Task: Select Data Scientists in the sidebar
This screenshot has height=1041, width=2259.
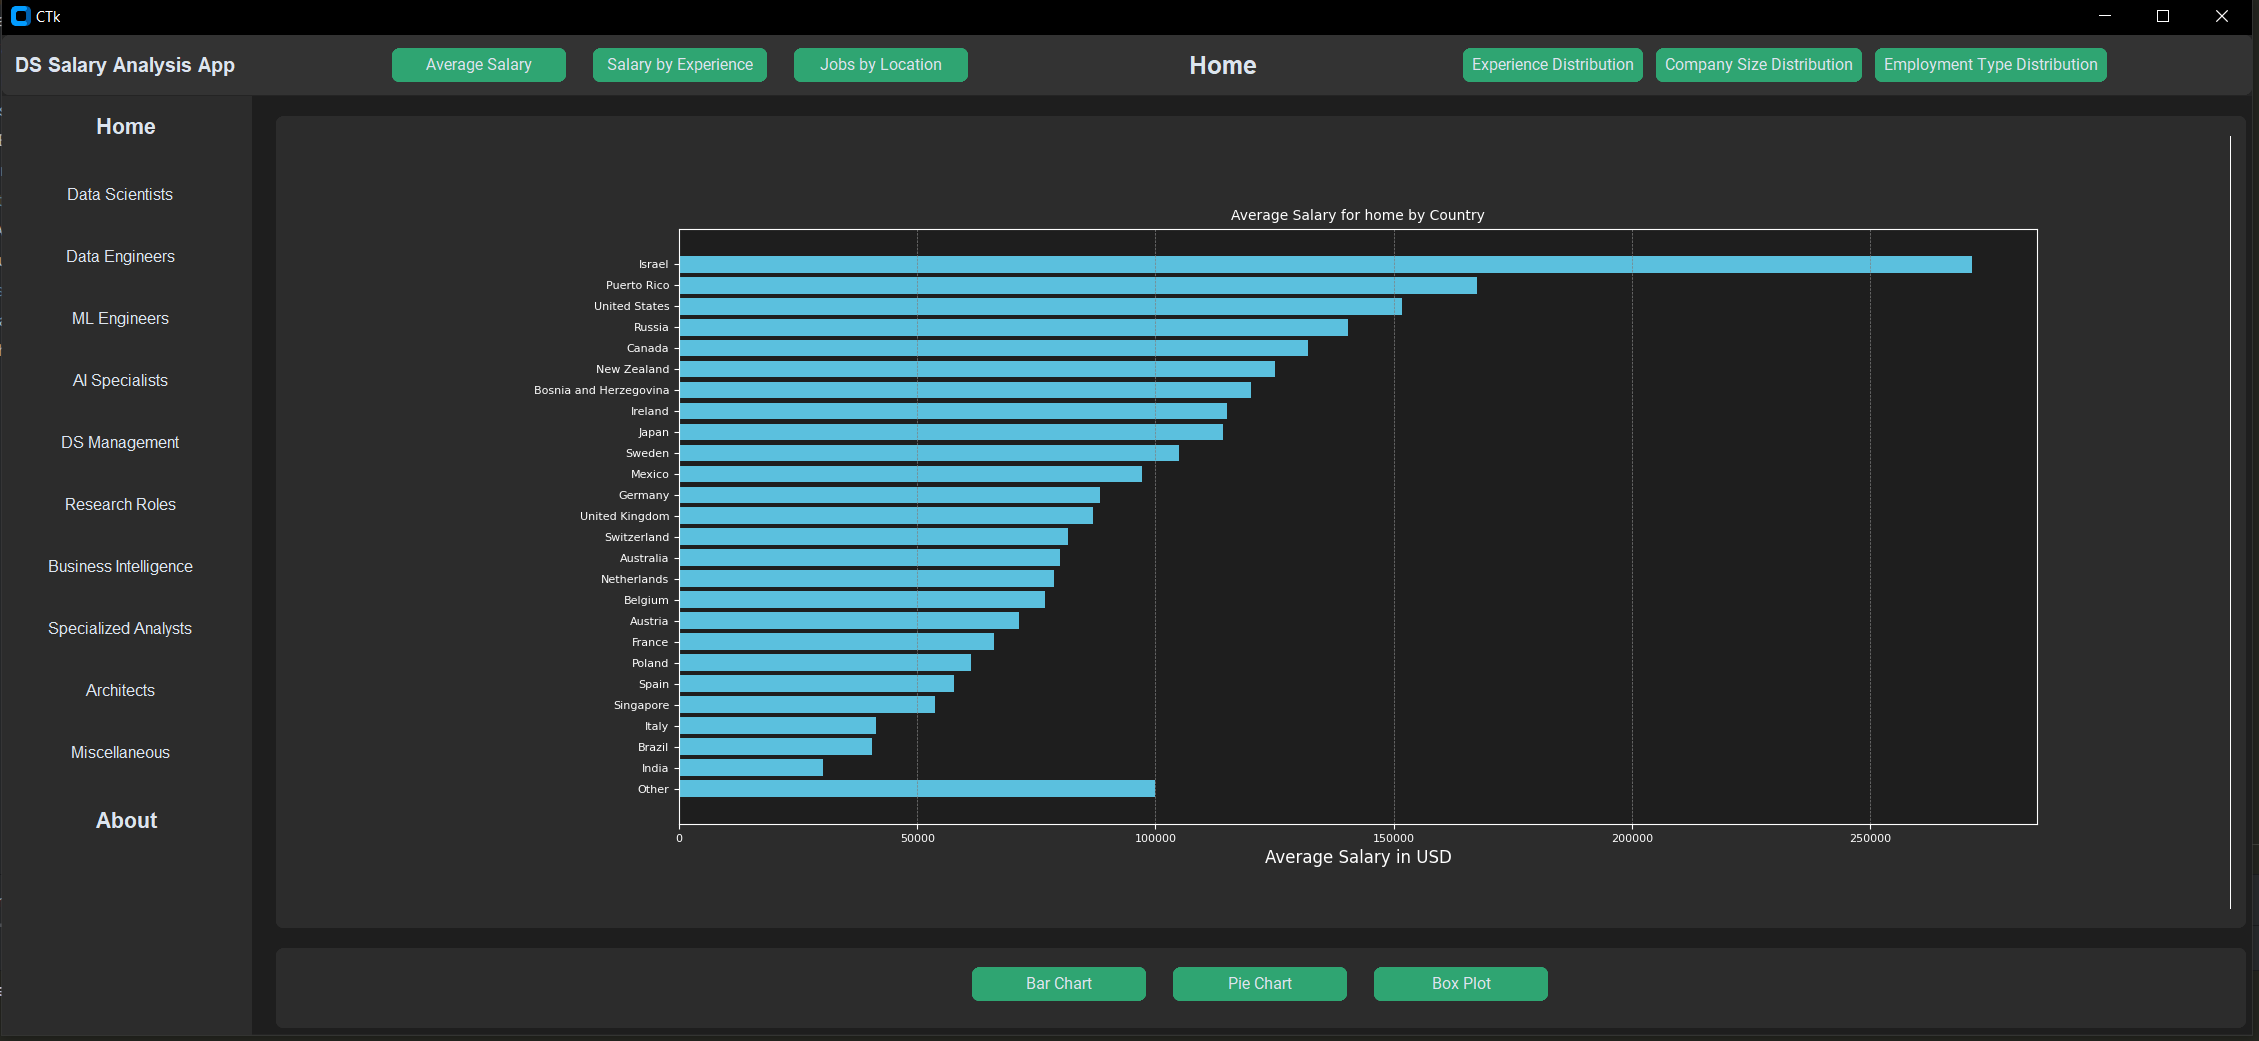Action: (x=119, y=194)
